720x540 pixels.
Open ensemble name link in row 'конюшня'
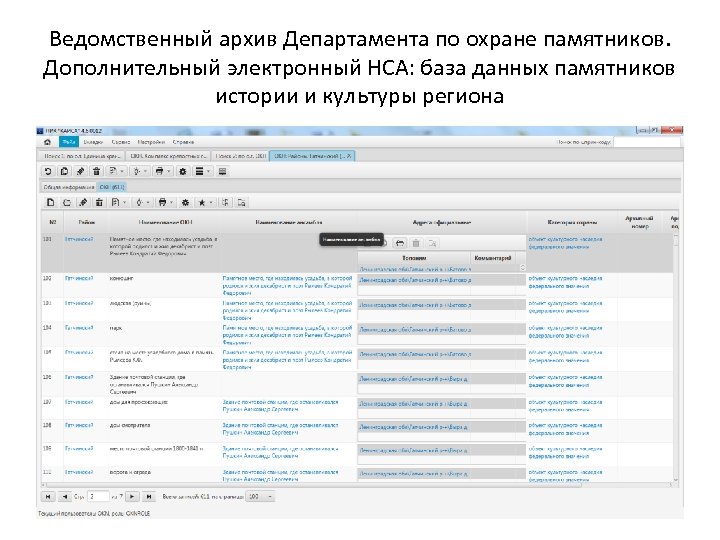tap(287, 285)
